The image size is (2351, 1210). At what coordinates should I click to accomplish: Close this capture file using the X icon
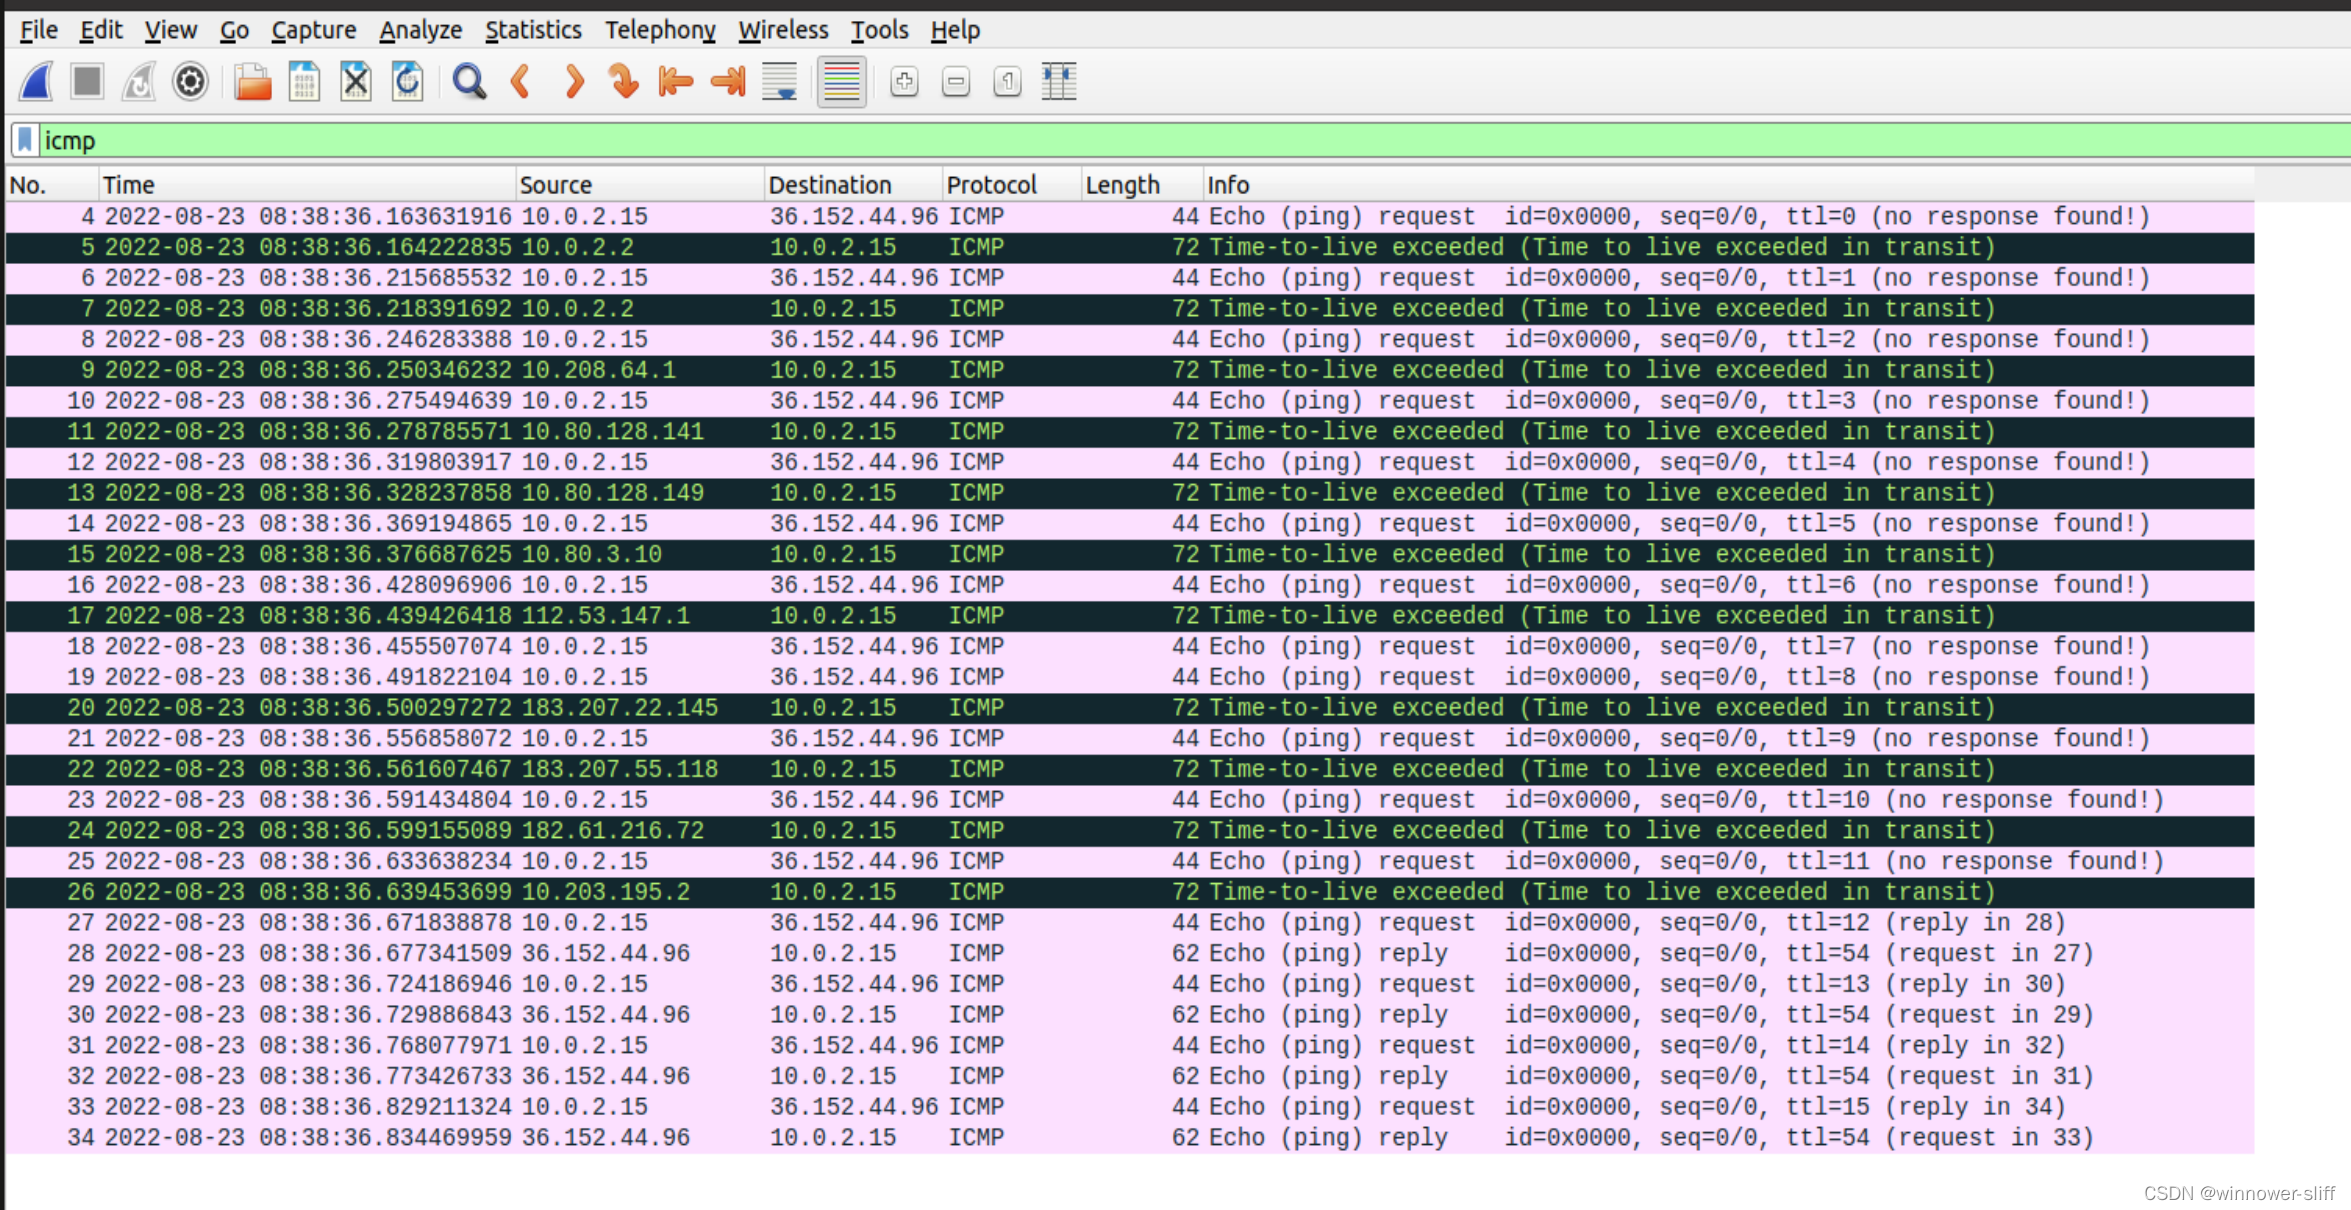pyautogui.click(x=356, y=82)
